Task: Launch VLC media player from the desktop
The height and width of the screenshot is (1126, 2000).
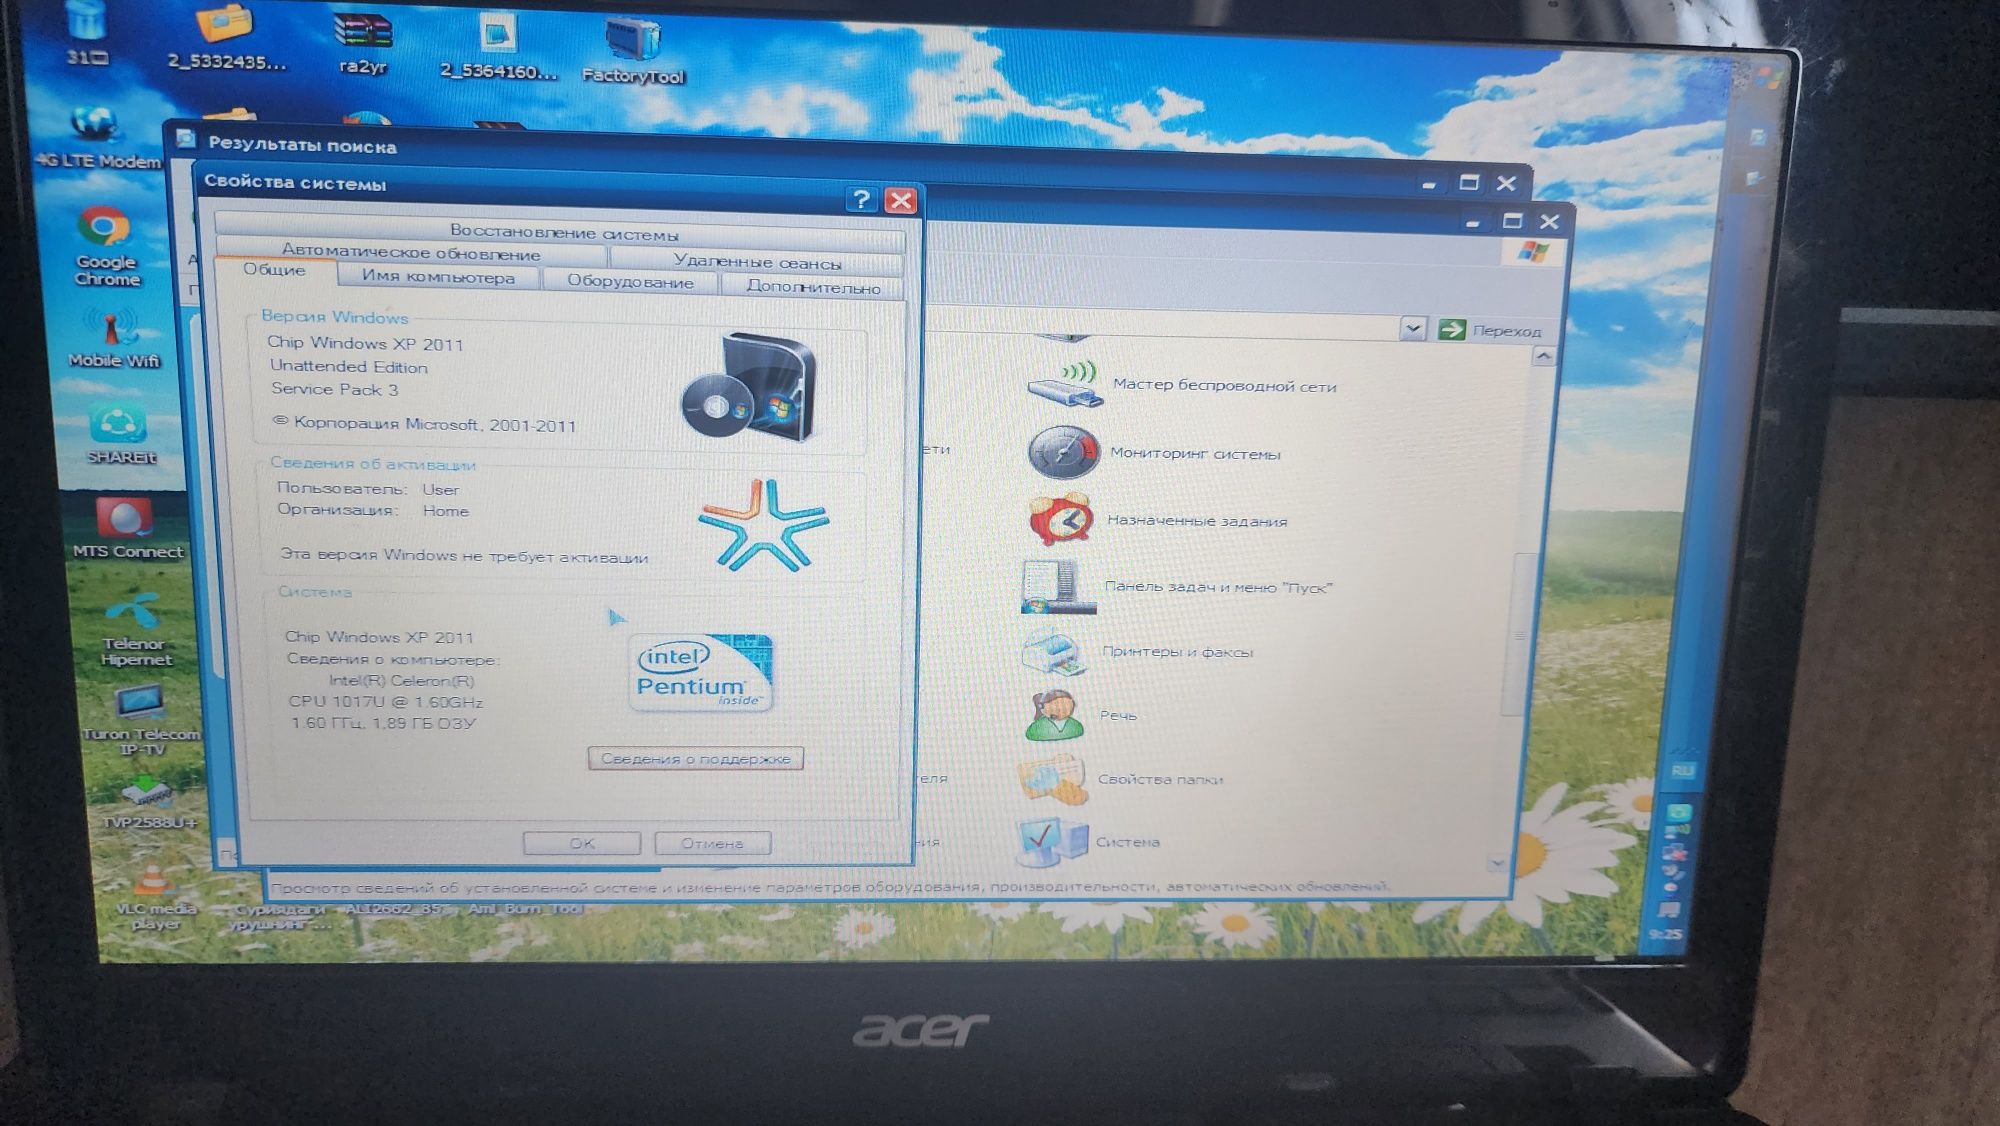Action: (155, 898)
